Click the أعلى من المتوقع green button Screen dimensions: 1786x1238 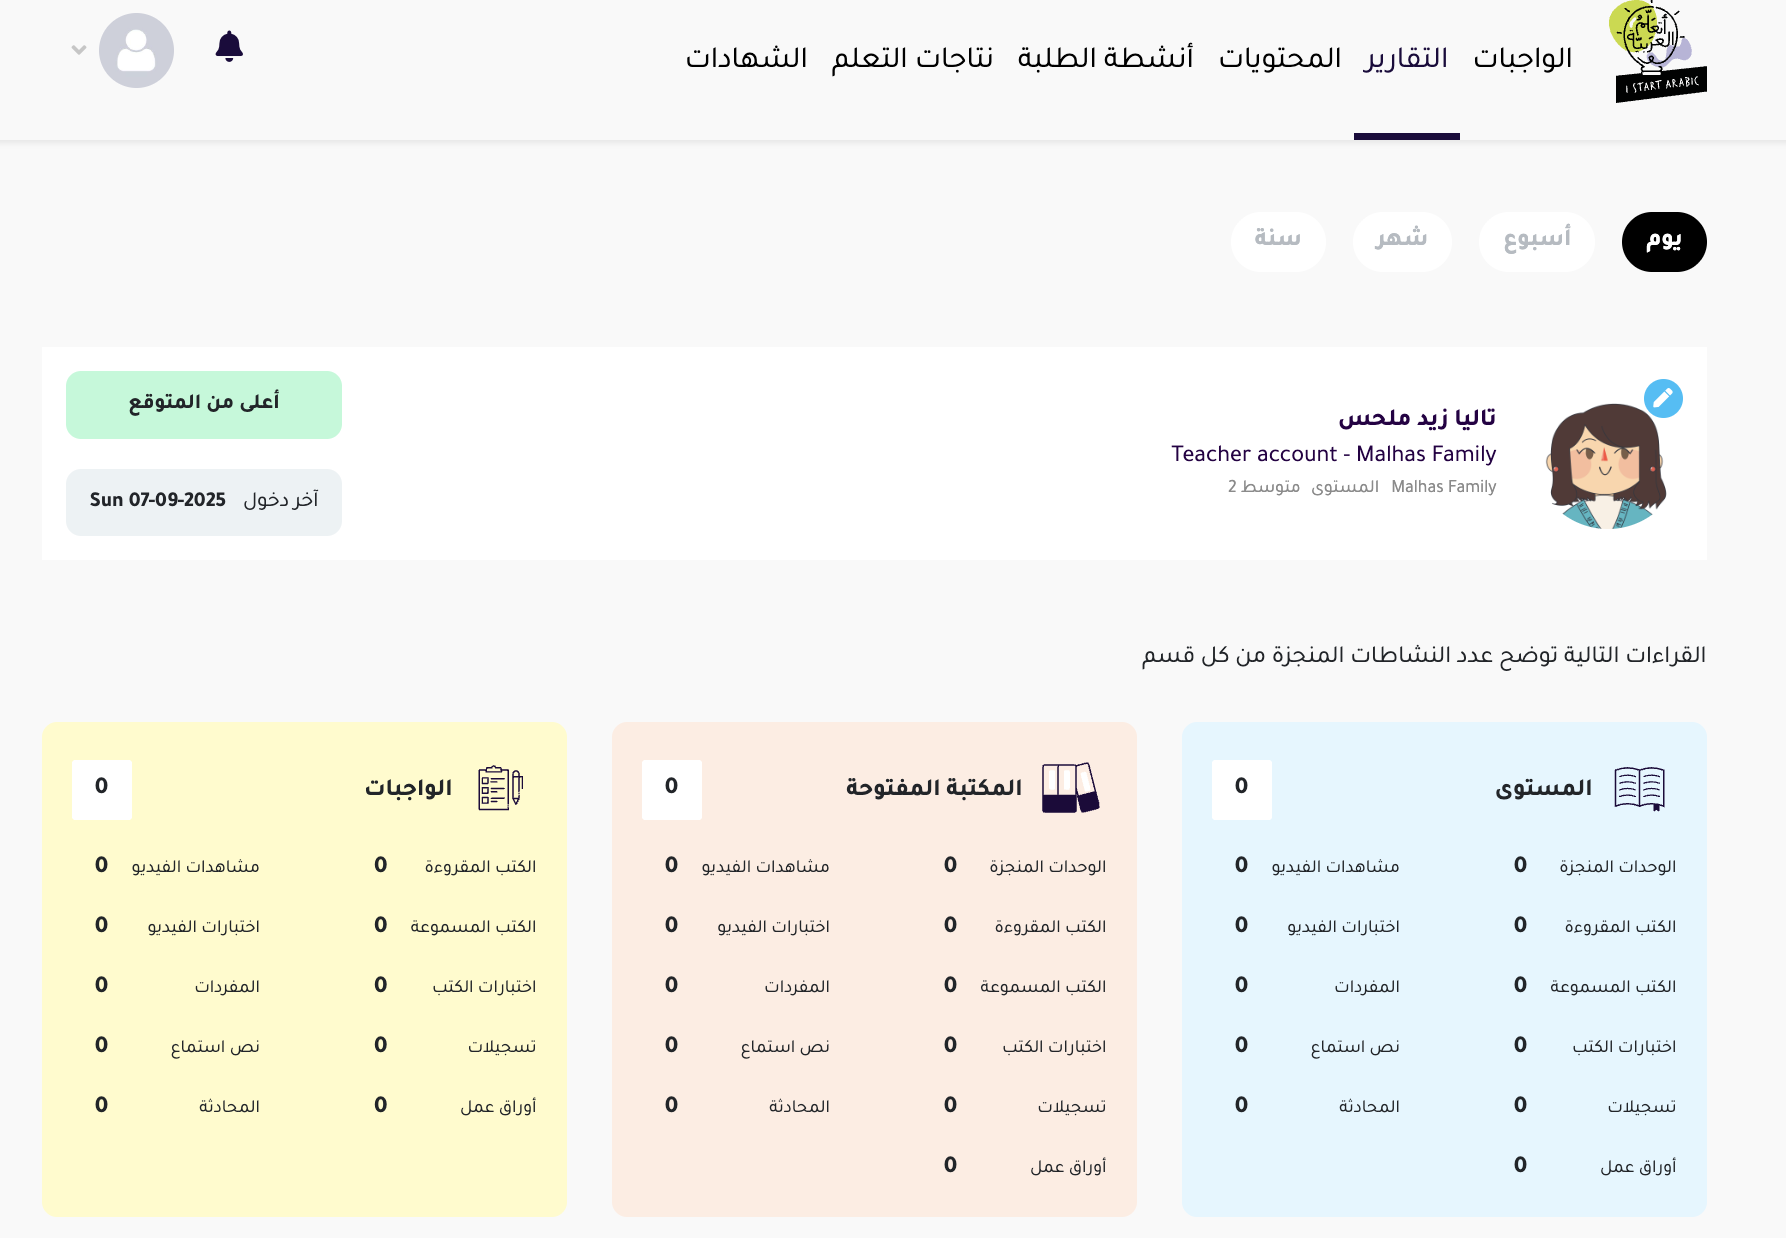pos(204,404)
